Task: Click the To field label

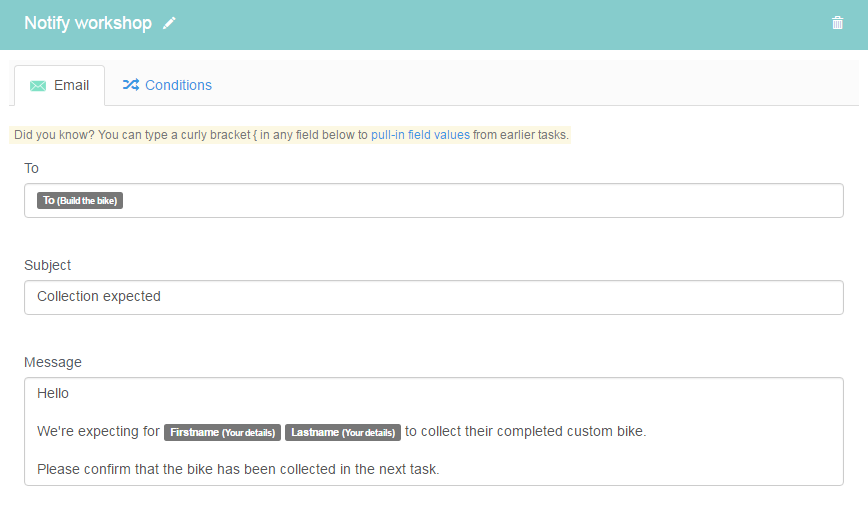Action: [x=32, y=168]
